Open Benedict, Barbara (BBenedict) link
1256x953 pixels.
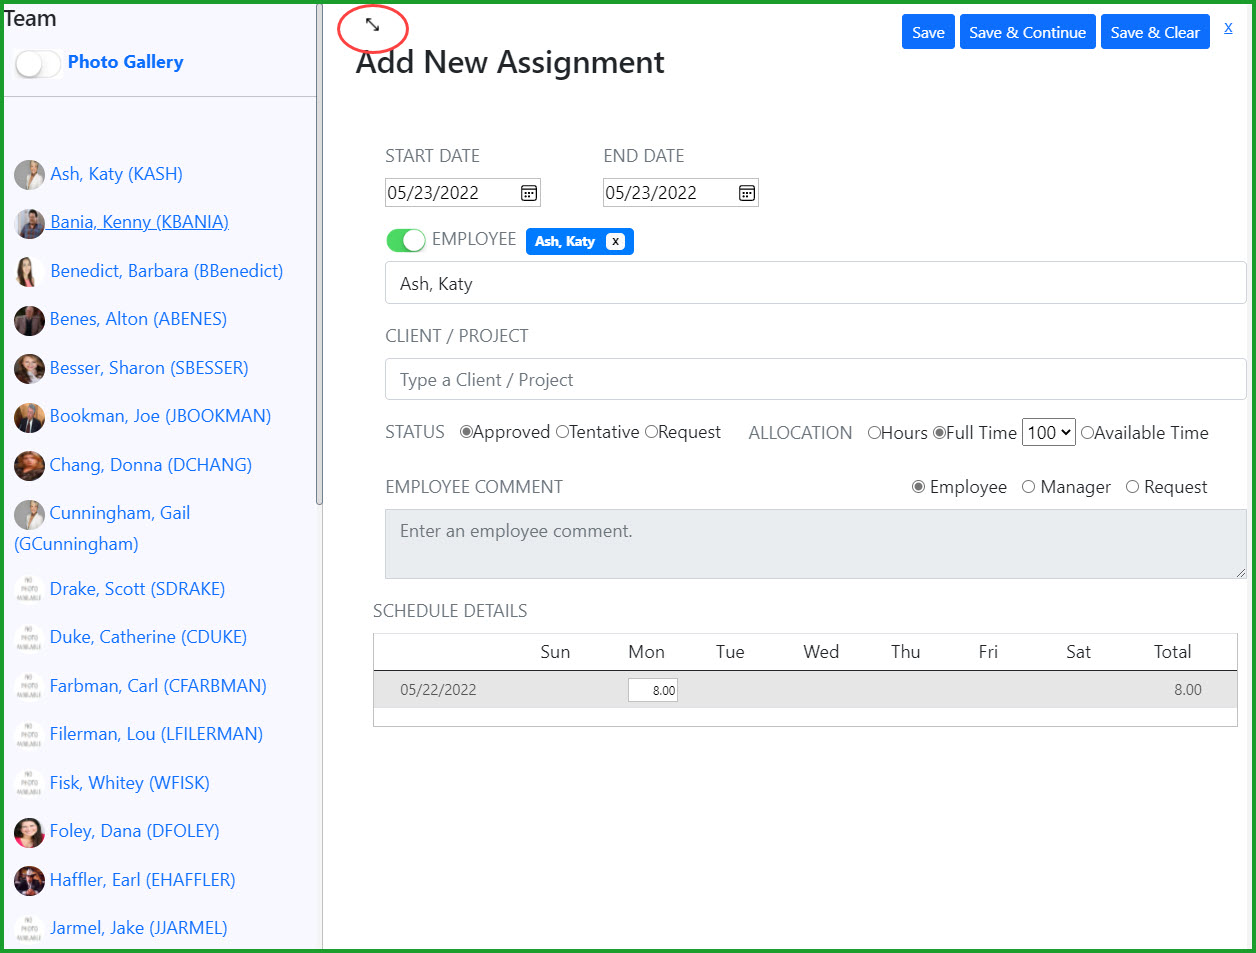tap(167, 271)
